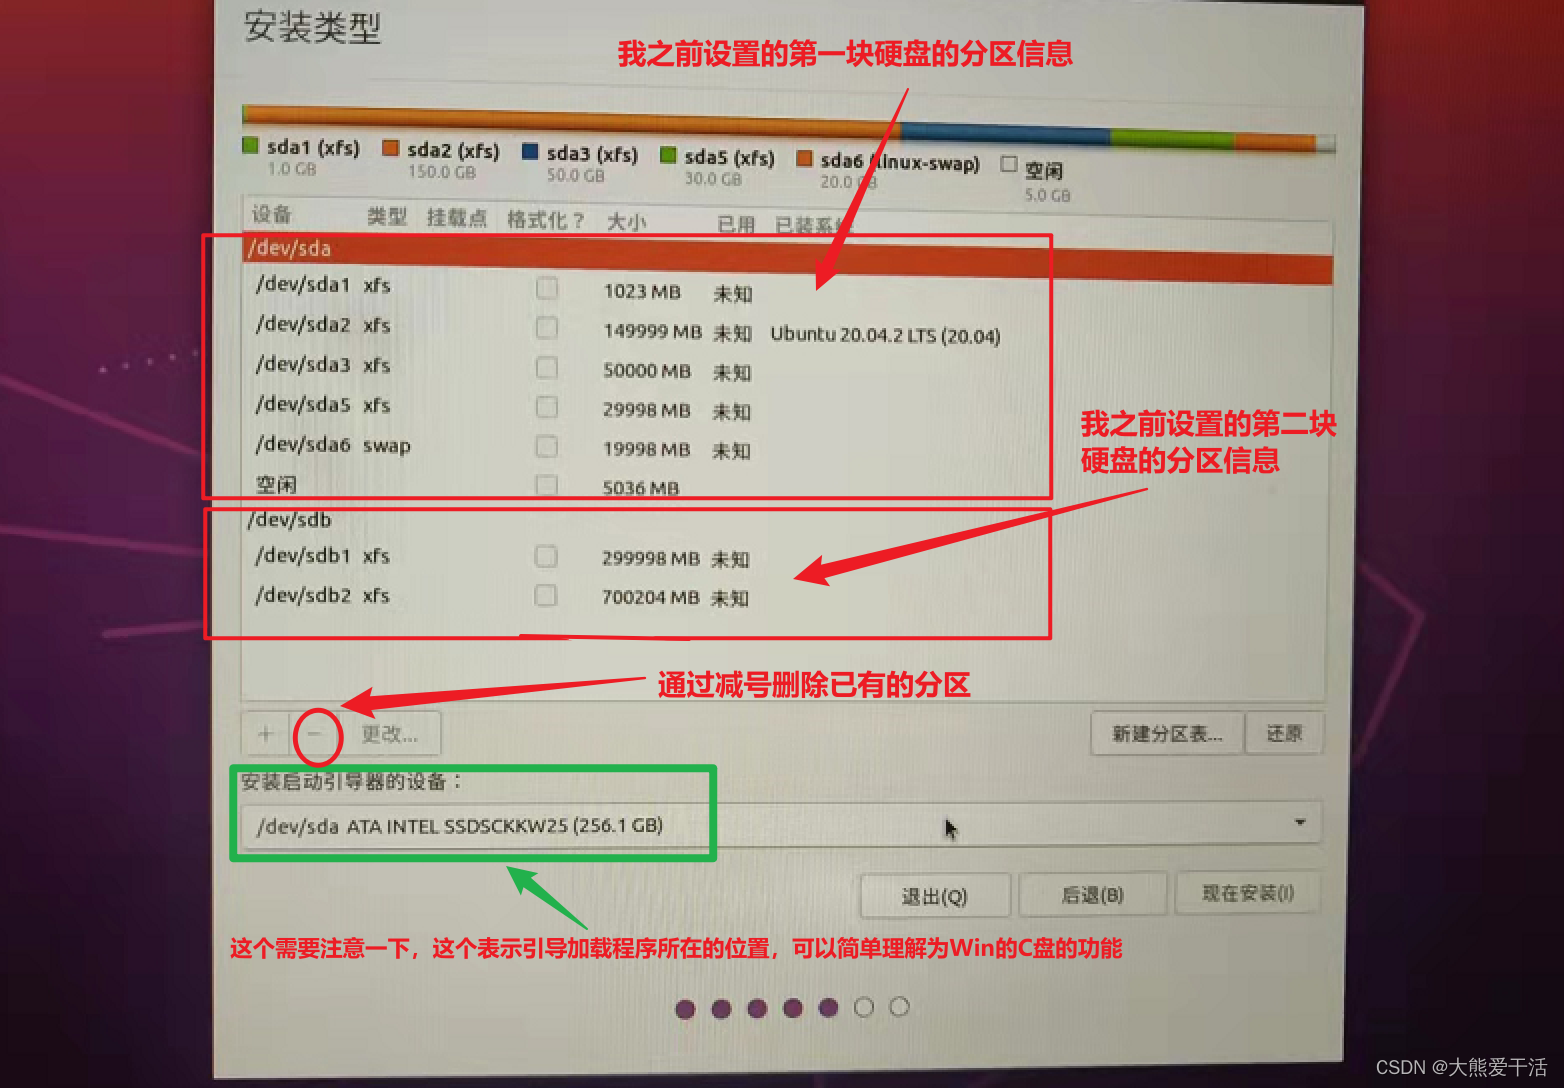Click the 类型 column header
Viewport: 1564px width, 1088px height.
(x=387, y=216)
